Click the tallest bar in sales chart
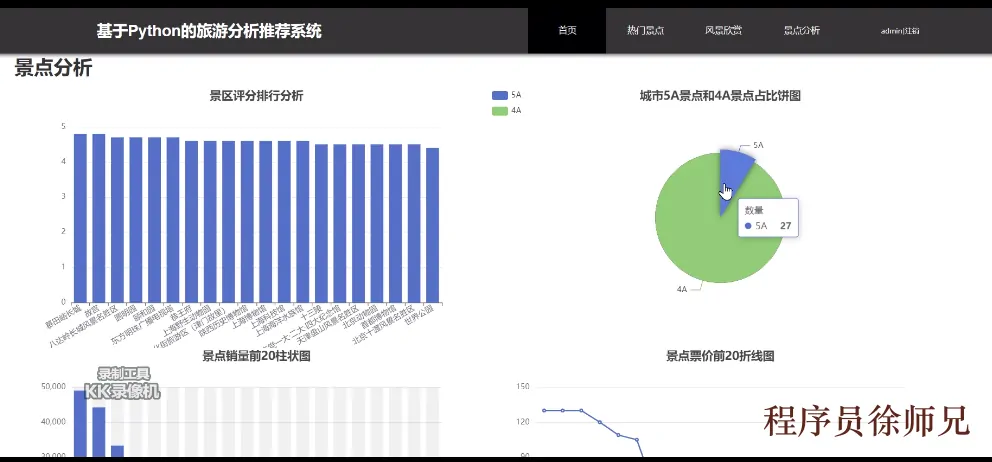Viewport: 992px width, 462px height. pos(80,423)
